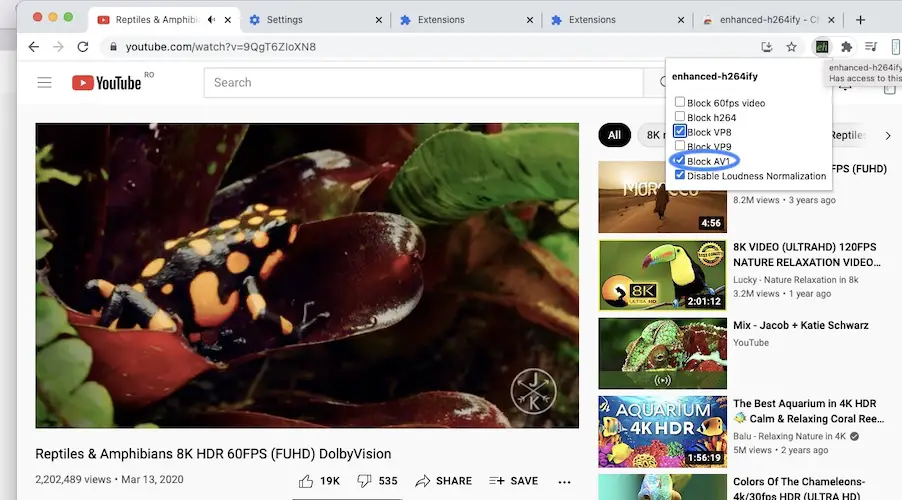Click SHARE button under video

coord(444,481)
